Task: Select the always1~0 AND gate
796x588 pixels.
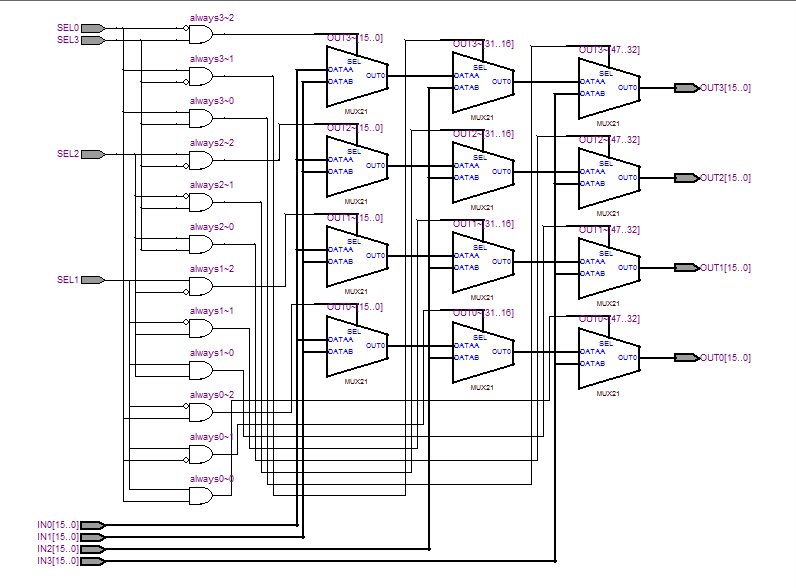Action: (x=201, y=370)
